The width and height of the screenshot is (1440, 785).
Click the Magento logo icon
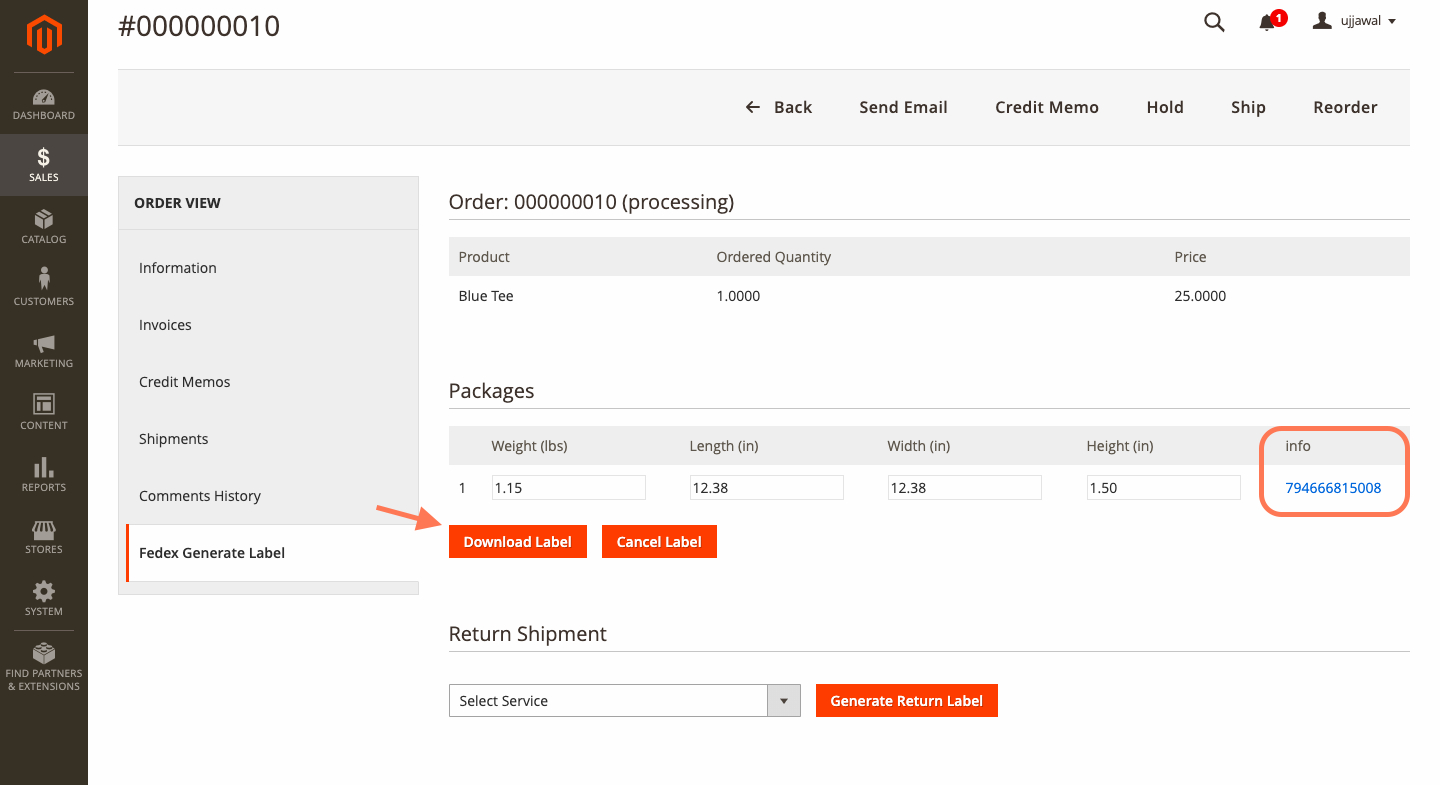pyautogui.click(x=44, y=33)
